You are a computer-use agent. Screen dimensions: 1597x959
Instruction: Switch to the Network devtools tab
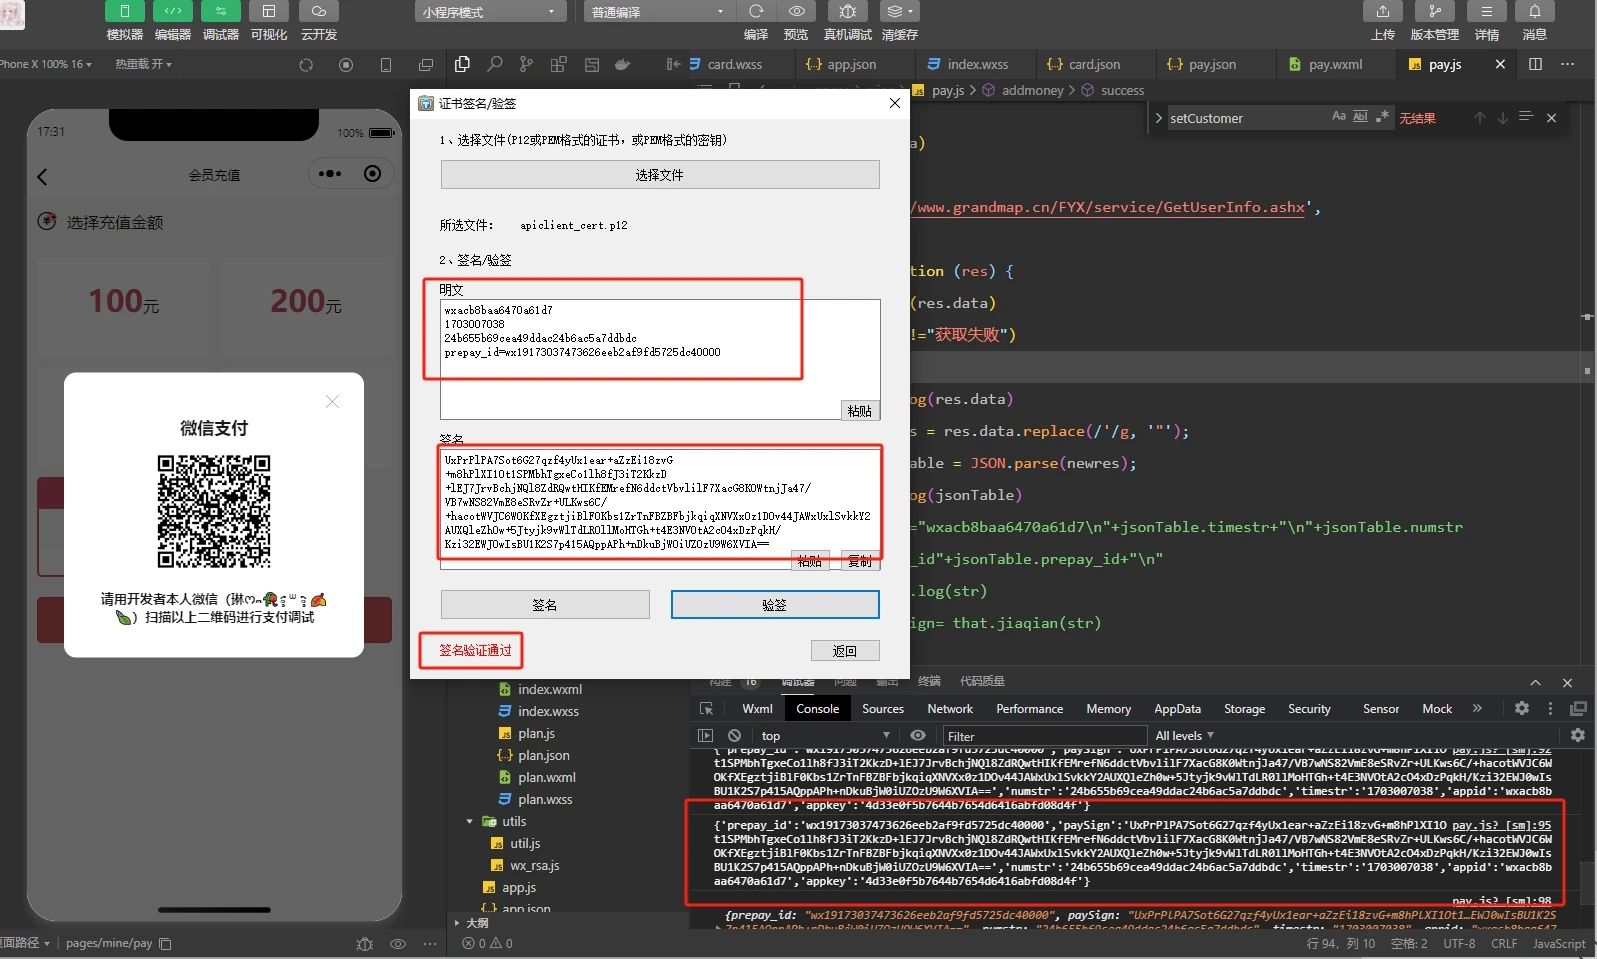(x=949, y=709)
